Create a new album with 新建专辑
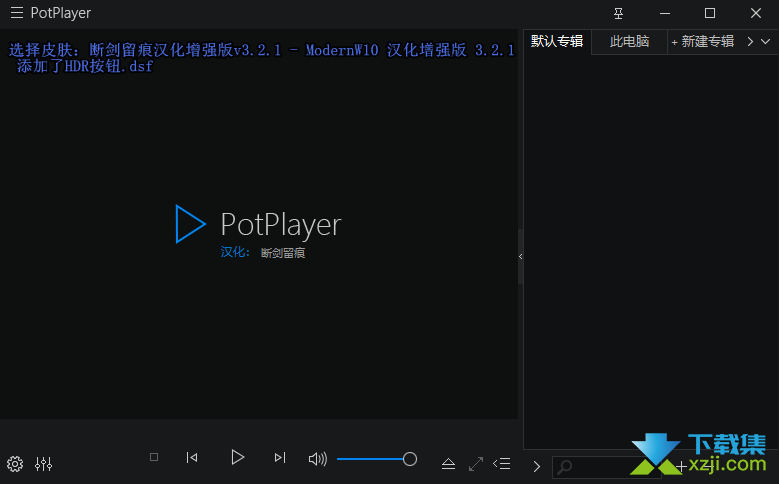Image resolution: width=779 pixels, height=484 pixels. [x=702, y=42]
